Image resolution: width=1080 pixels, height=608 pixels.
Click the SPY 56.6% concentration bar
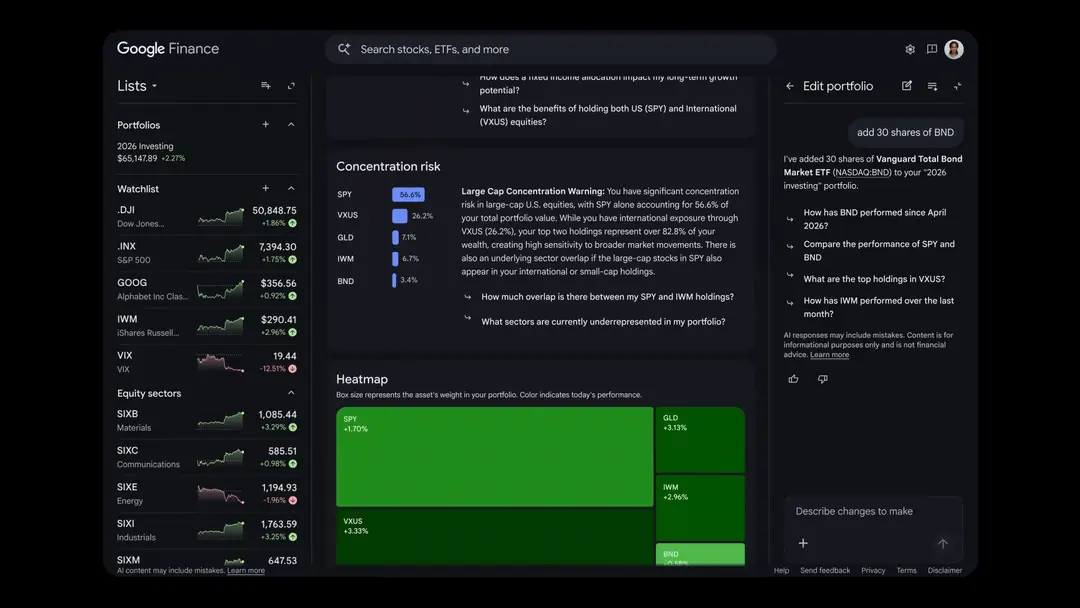coord(408,194)
